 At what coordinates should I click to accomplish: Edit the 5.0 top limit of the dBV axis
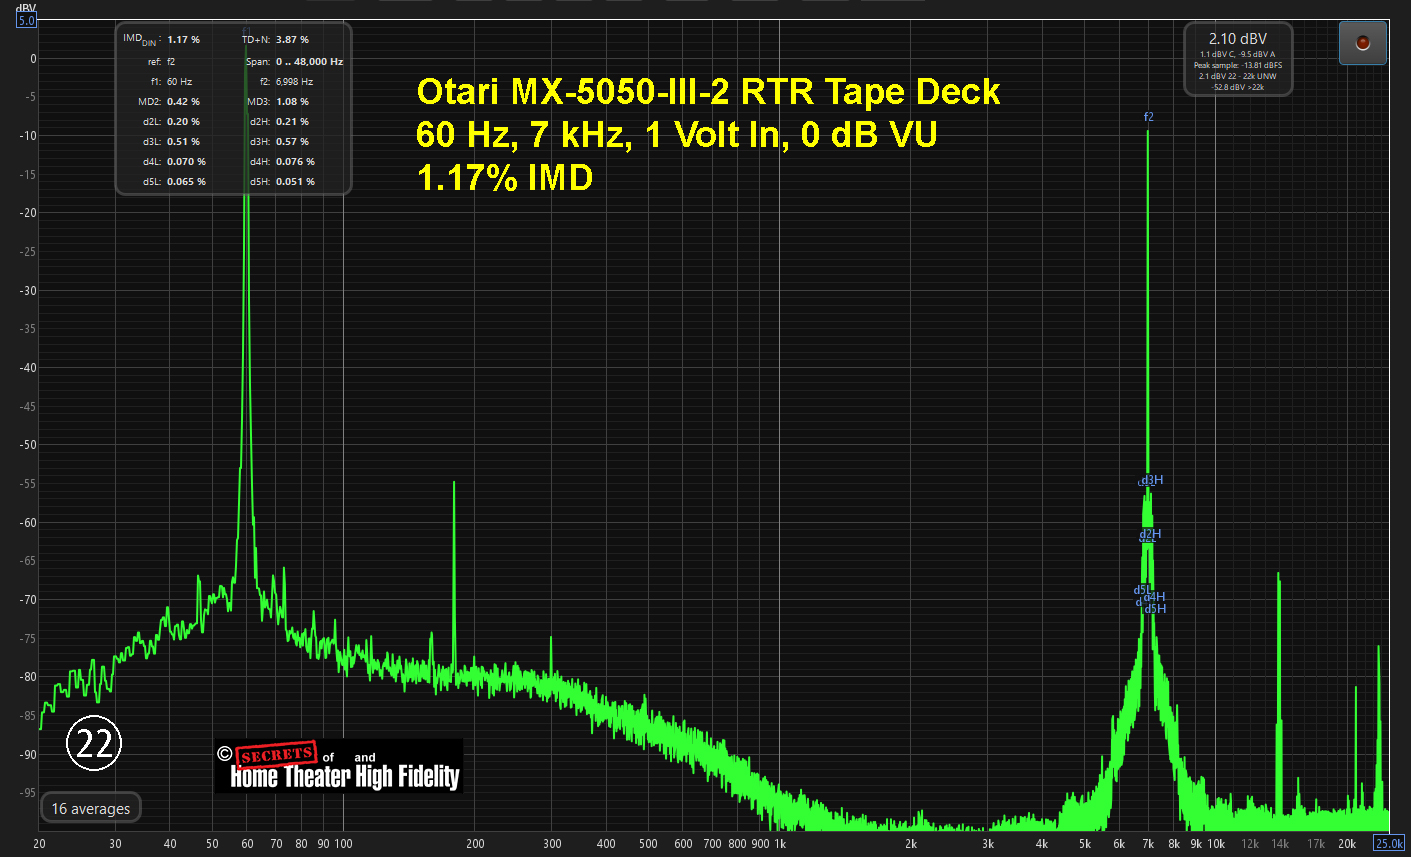[x=26, y=20]
